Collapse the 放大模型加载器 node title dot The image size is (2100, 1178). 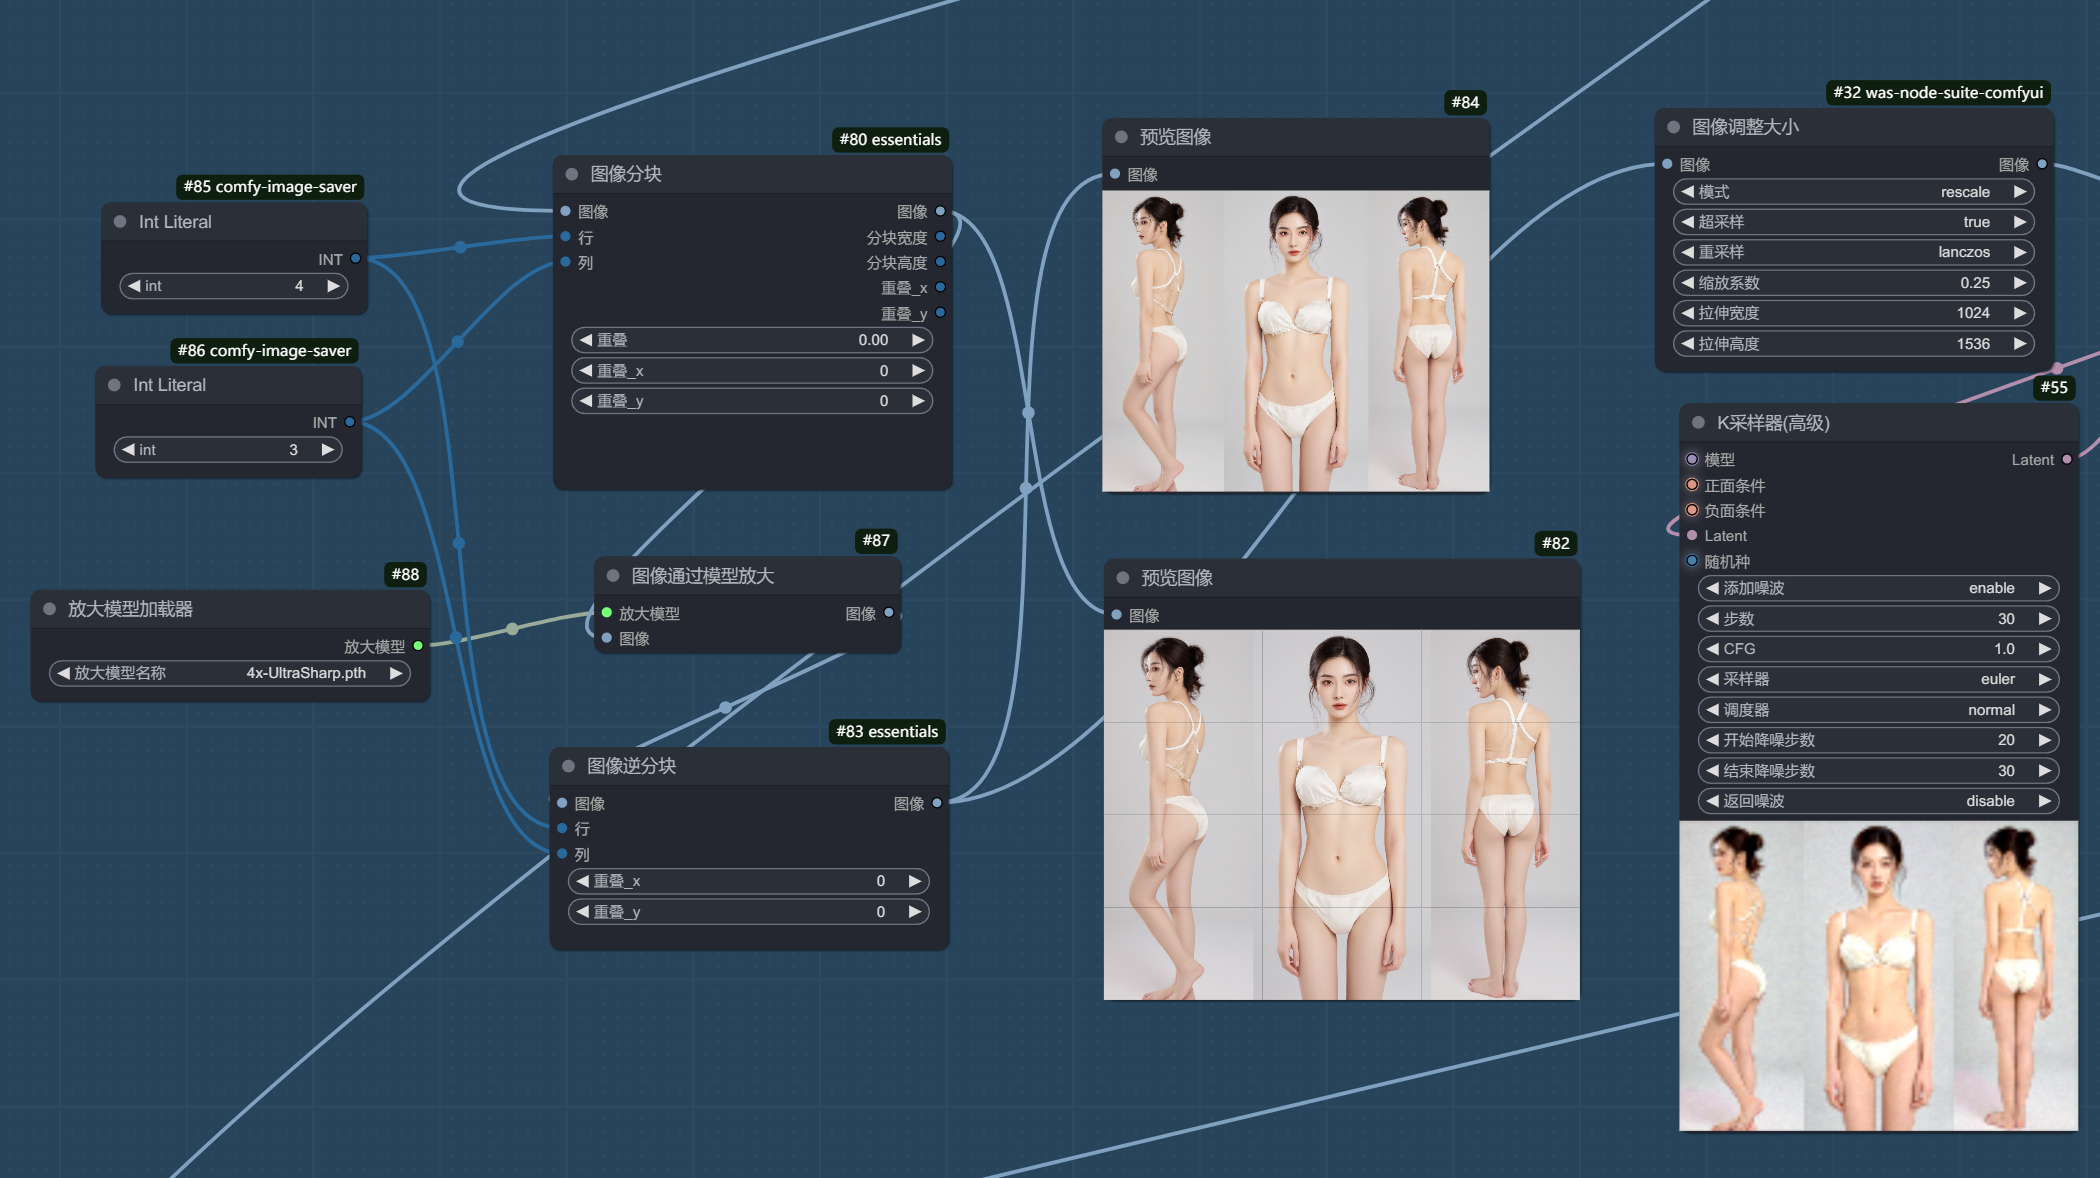coord(49,609)
